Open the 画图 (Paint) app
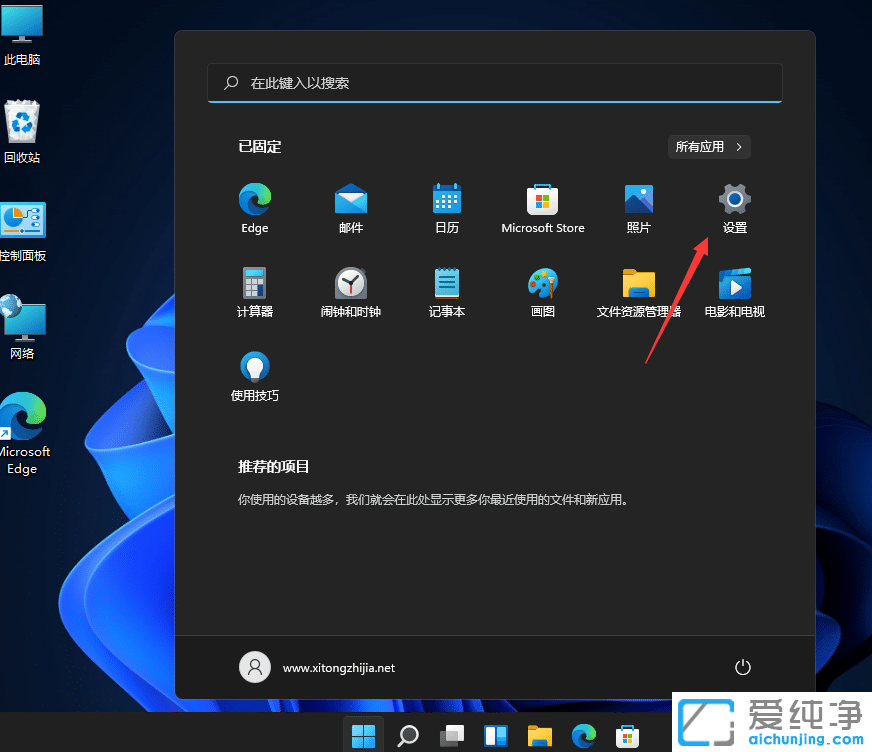872x752 pixels. click(x=543, y=283)
